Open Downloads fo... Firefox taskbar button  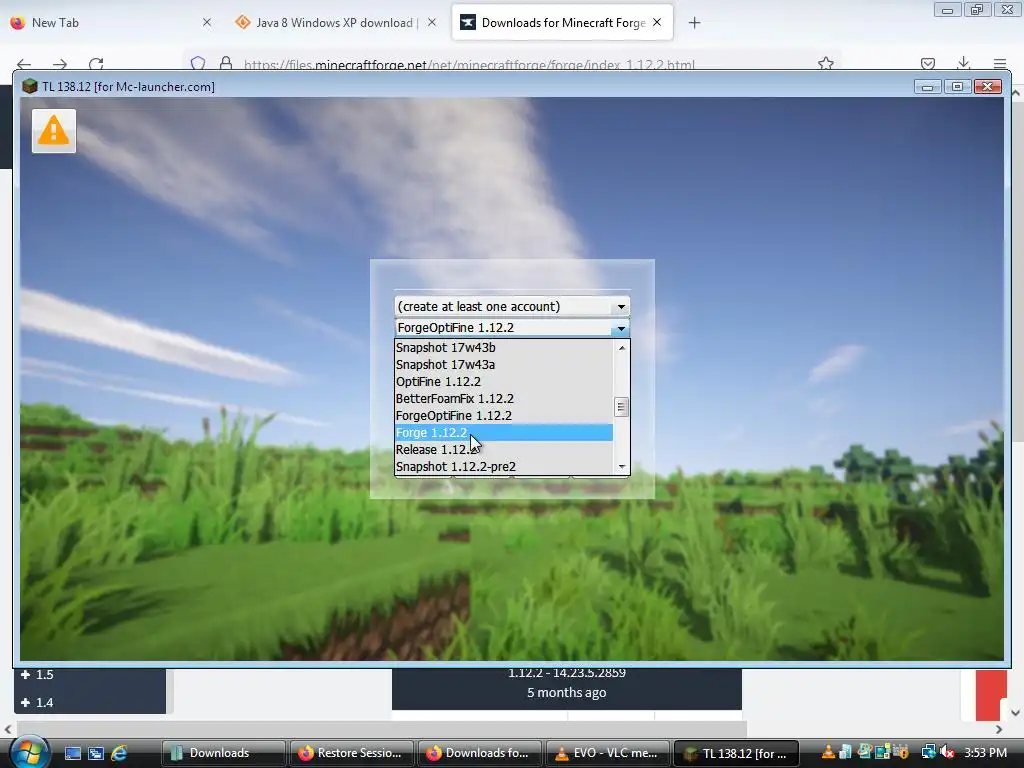pyautogui.click(x=479, y=753)
